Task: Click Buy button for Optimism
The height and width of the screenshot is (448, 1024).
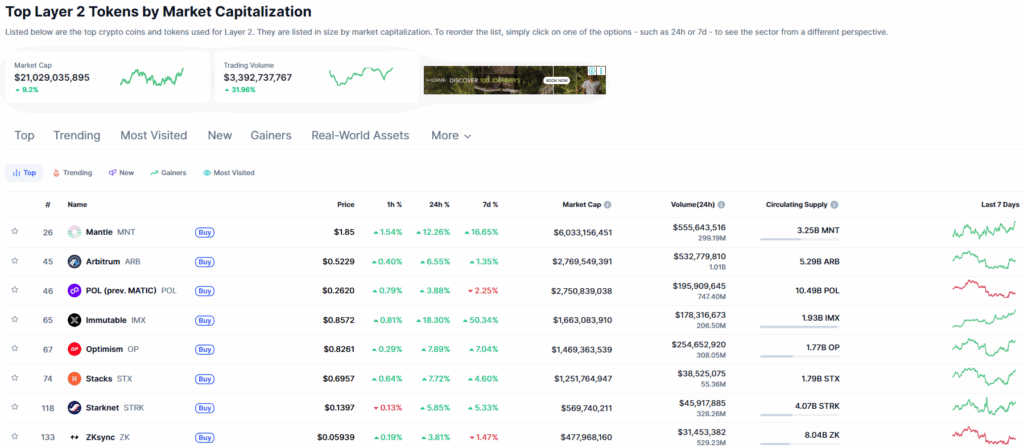Action: [204, 349]
